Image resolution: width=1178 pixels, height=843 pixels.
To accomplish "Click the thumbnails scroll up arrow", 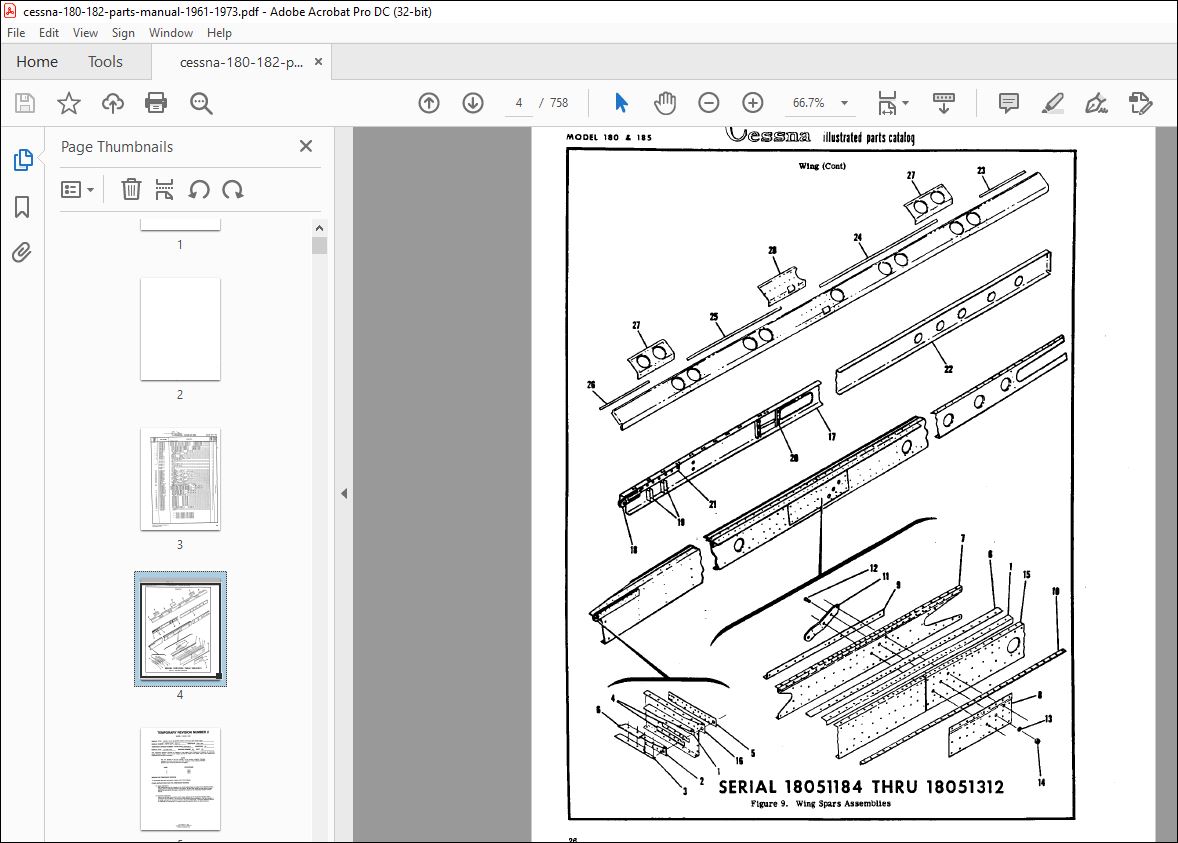I will pyautogui.click(x=319, y=228).
